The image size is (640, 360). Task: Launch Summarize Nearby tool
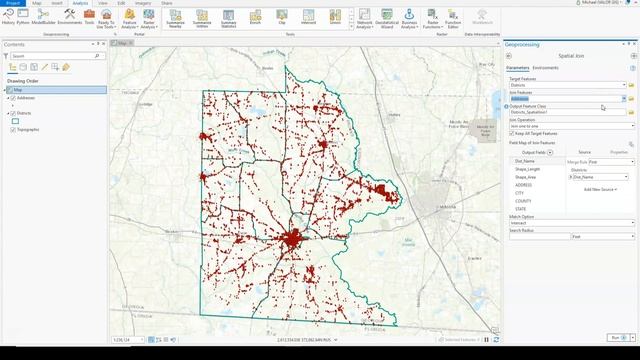[176, 19]
